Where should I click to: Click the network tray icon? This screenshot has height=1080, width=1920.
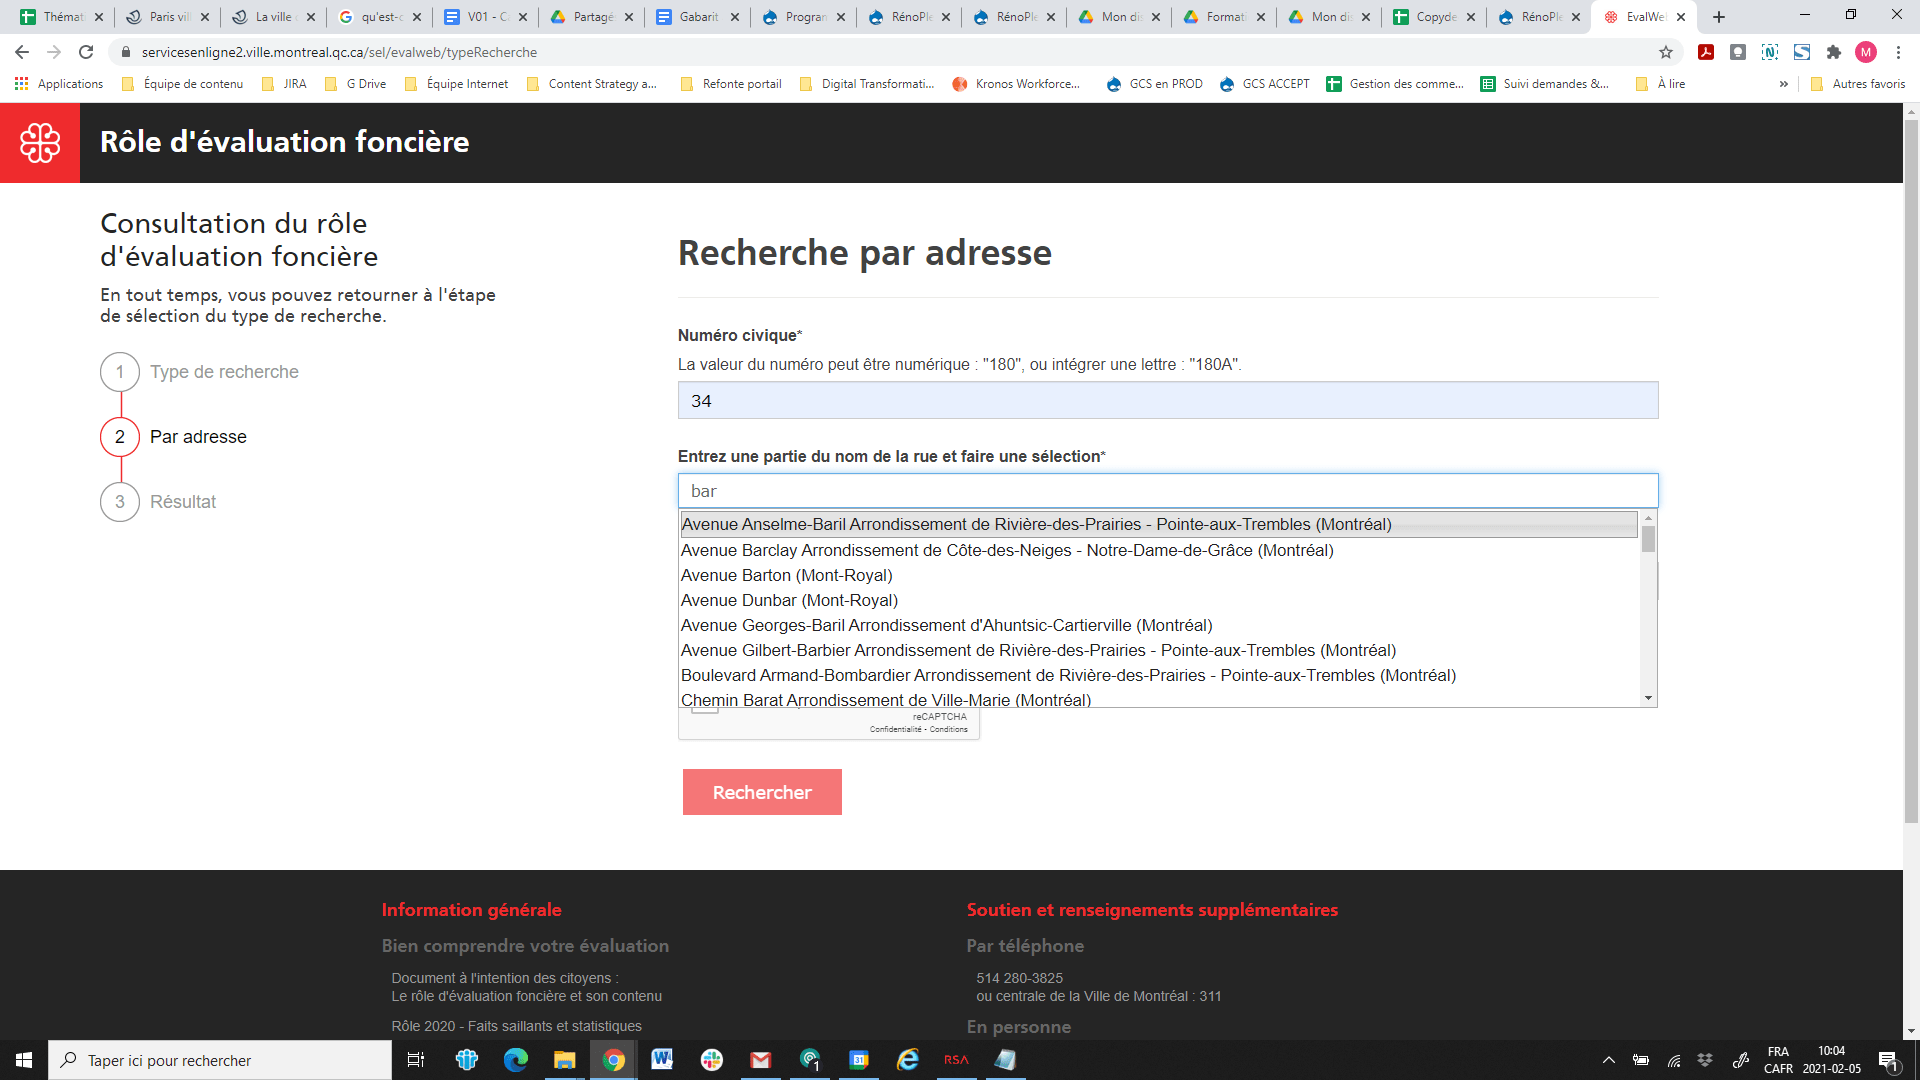click(1673, 1060)
